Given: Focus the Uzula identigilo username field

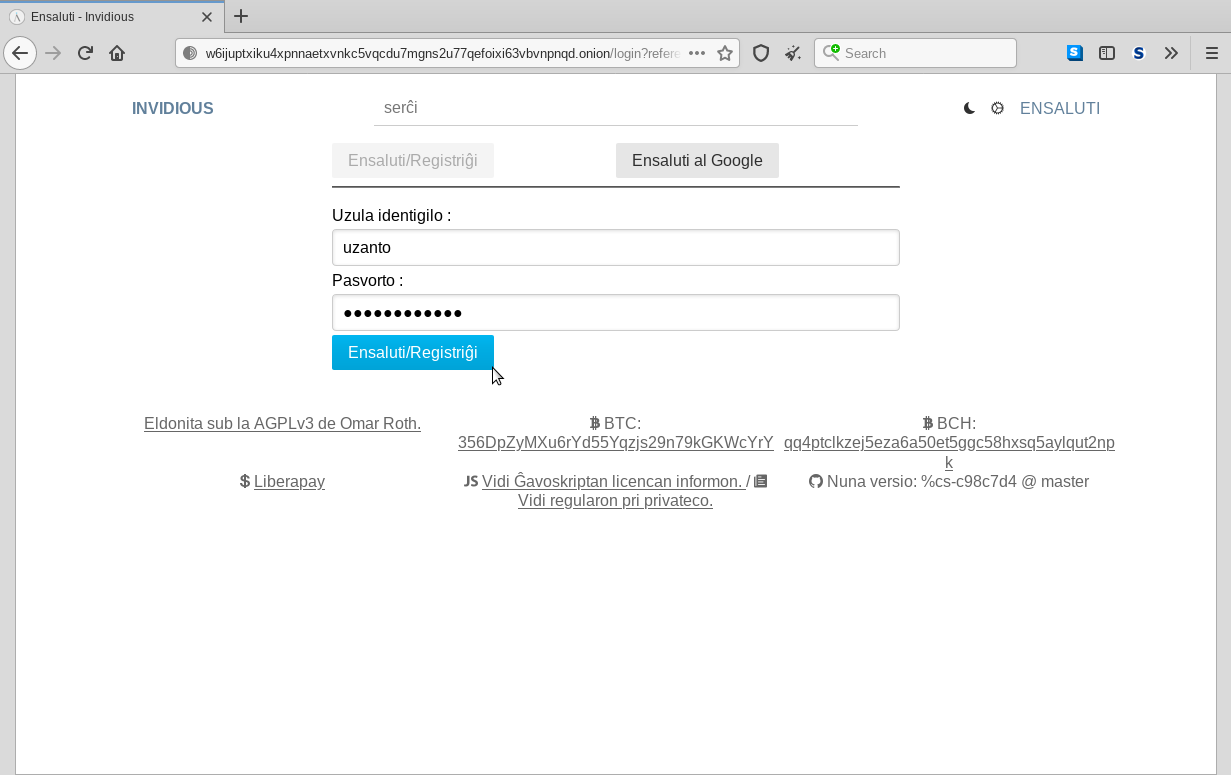Looking at the screenshot, I should tap(615, 248).
